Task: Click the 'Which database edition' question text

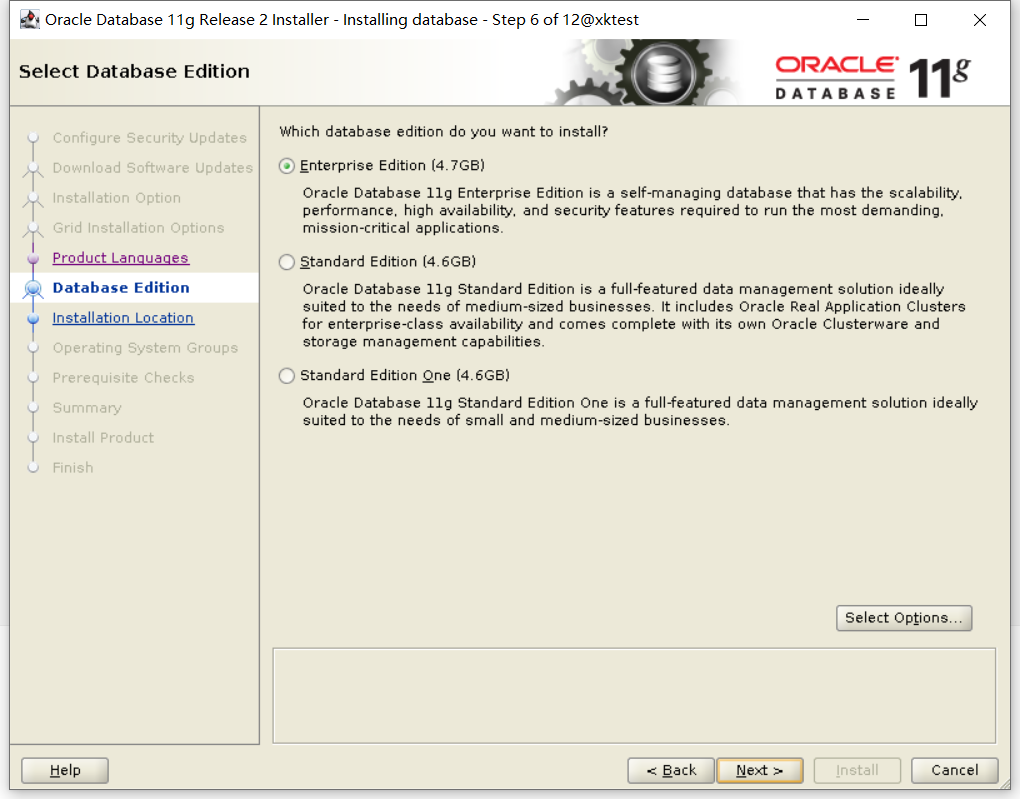Action: point(444,131)
